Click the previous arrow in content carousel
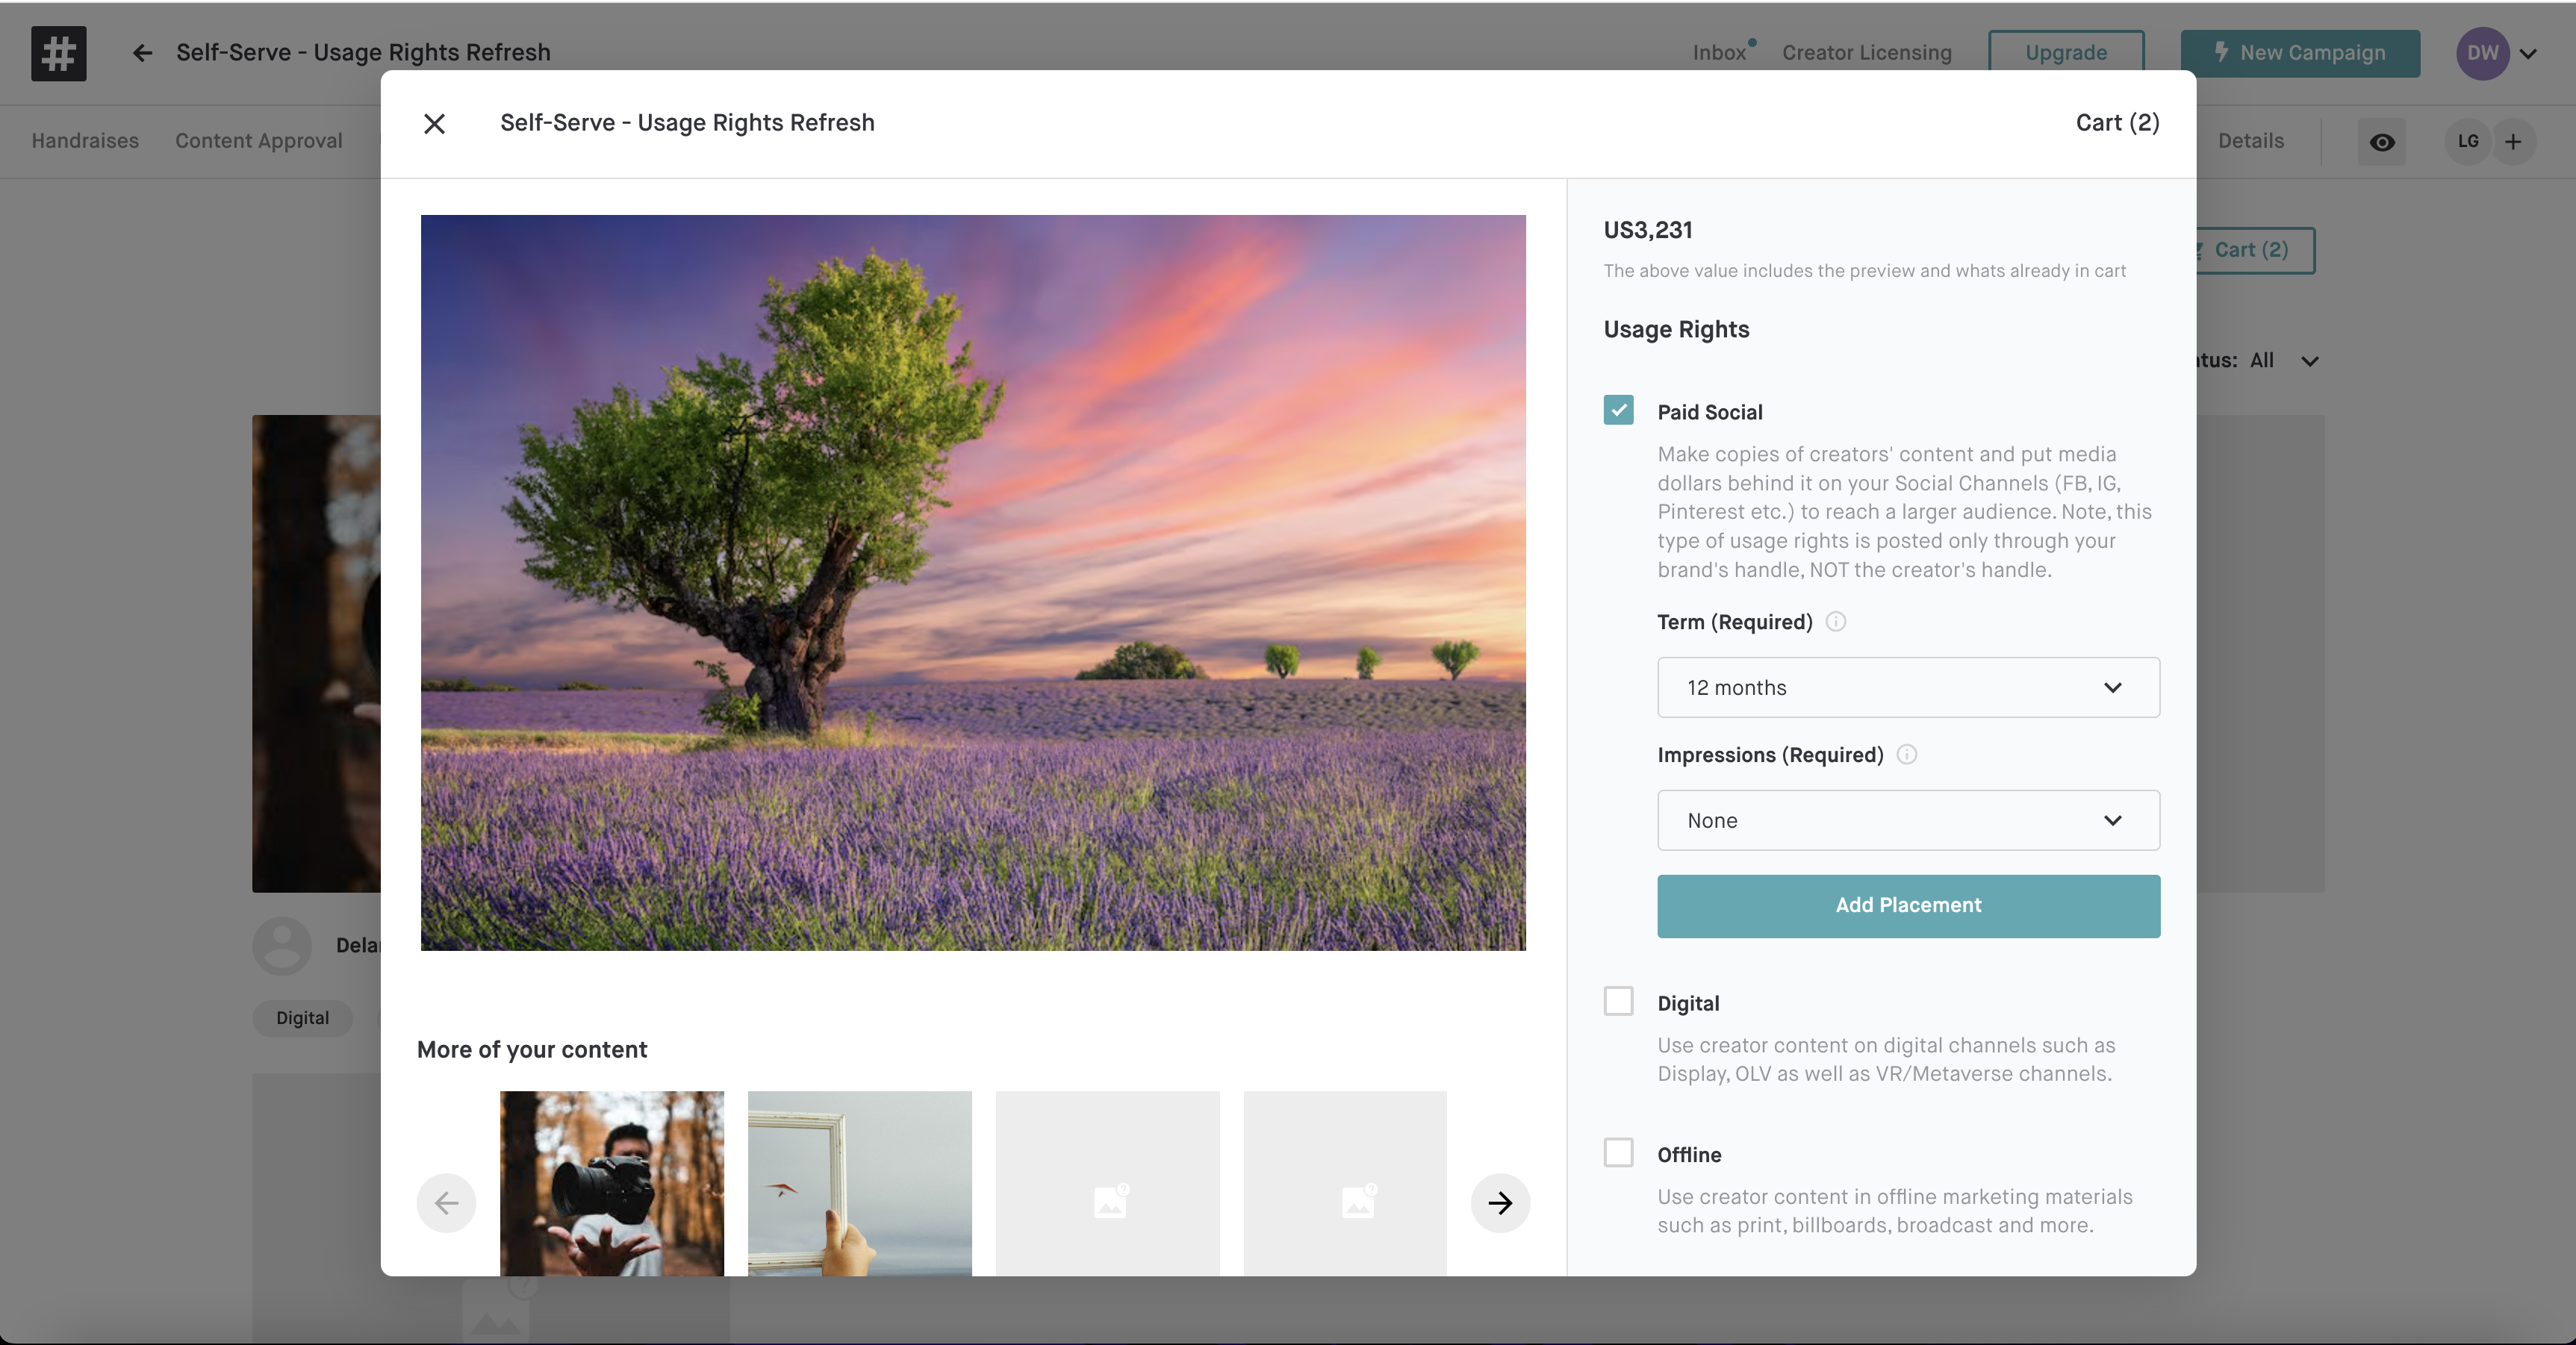The image size is (2576, 1345). click(446, 1202)
